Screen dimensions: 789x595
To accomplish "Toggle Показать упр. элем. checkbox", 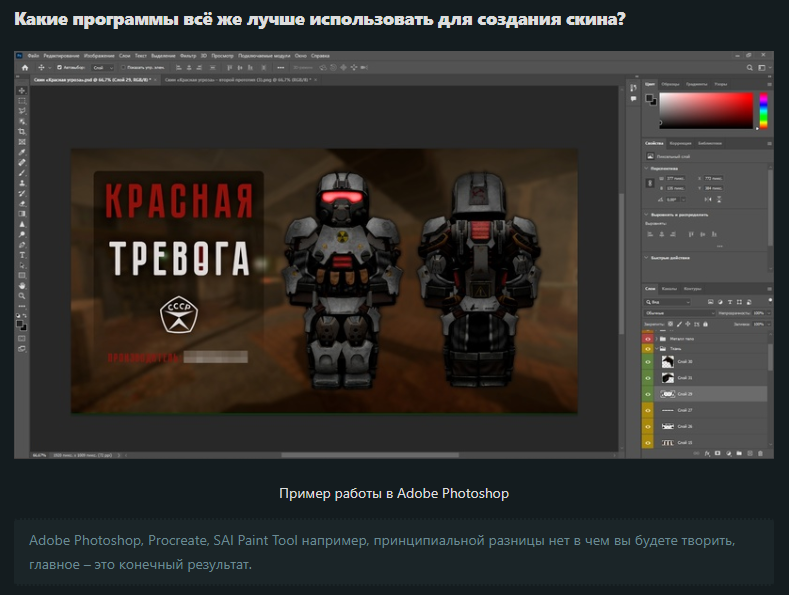I will [x=123, y=67].
